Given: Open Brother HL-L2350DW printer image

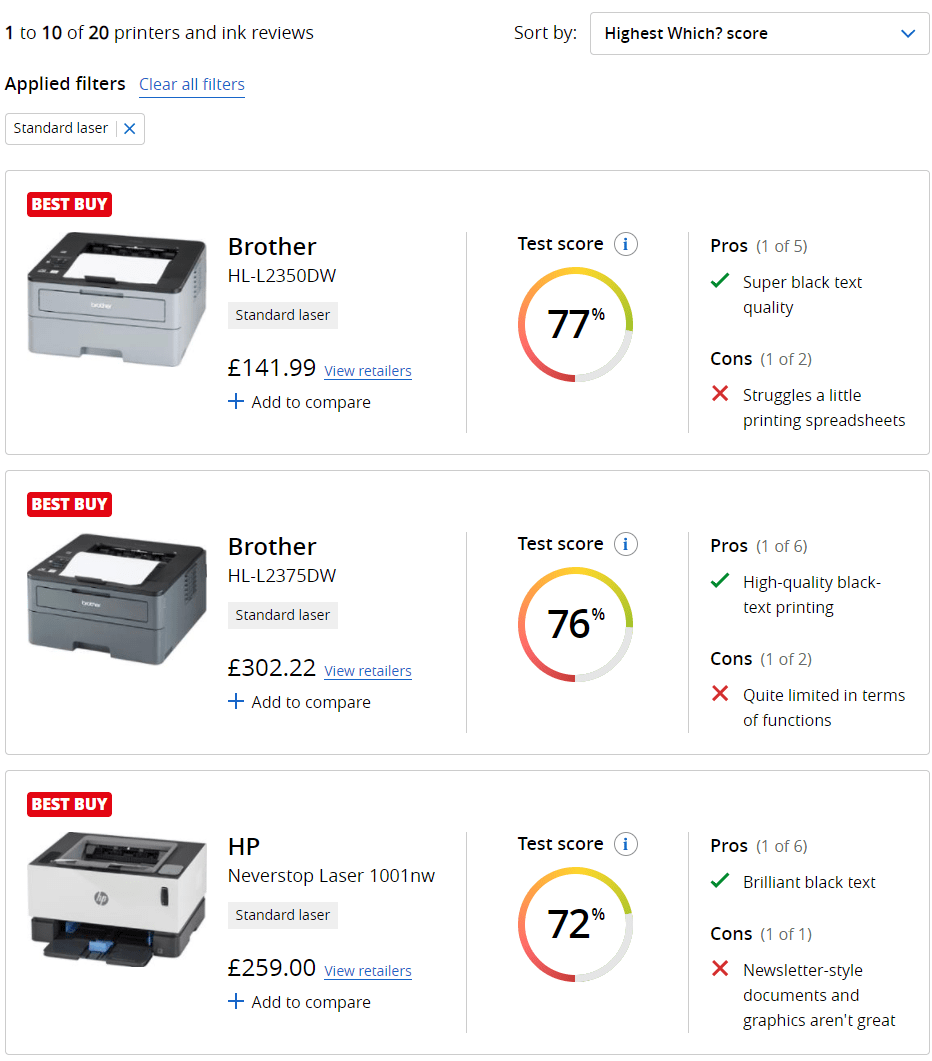Looking at the screenshot, I should tap(117, 299).
